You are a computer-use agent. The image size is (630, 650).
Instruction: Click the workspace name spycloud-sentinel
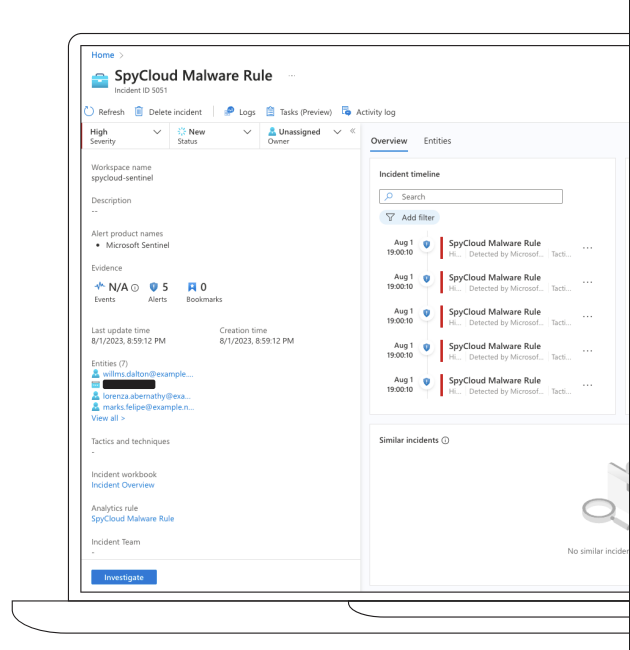click(x=122, y=178)
